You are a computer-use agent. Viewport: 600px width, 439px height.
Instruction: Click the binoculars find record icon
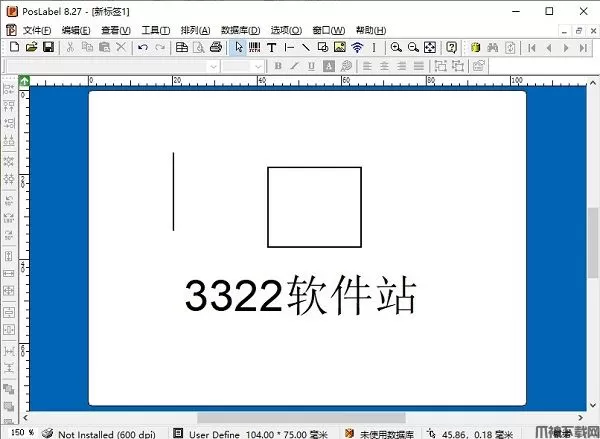click(492, 47)
